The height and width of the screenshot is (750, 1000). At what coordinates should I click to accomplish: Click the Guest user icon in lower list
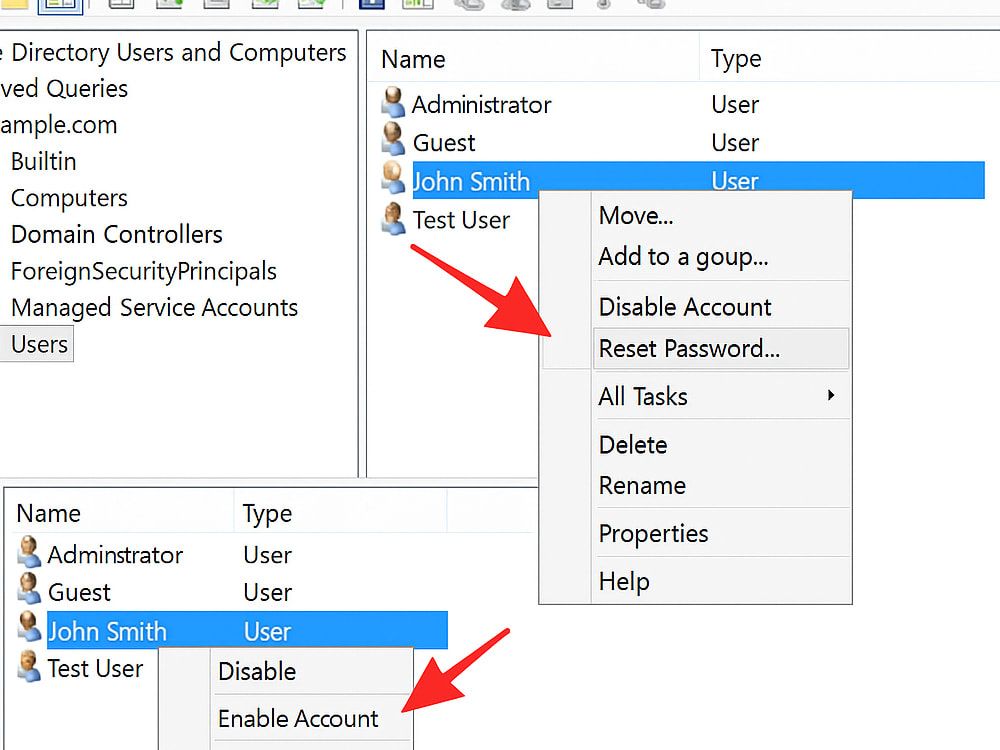point(29,589)
